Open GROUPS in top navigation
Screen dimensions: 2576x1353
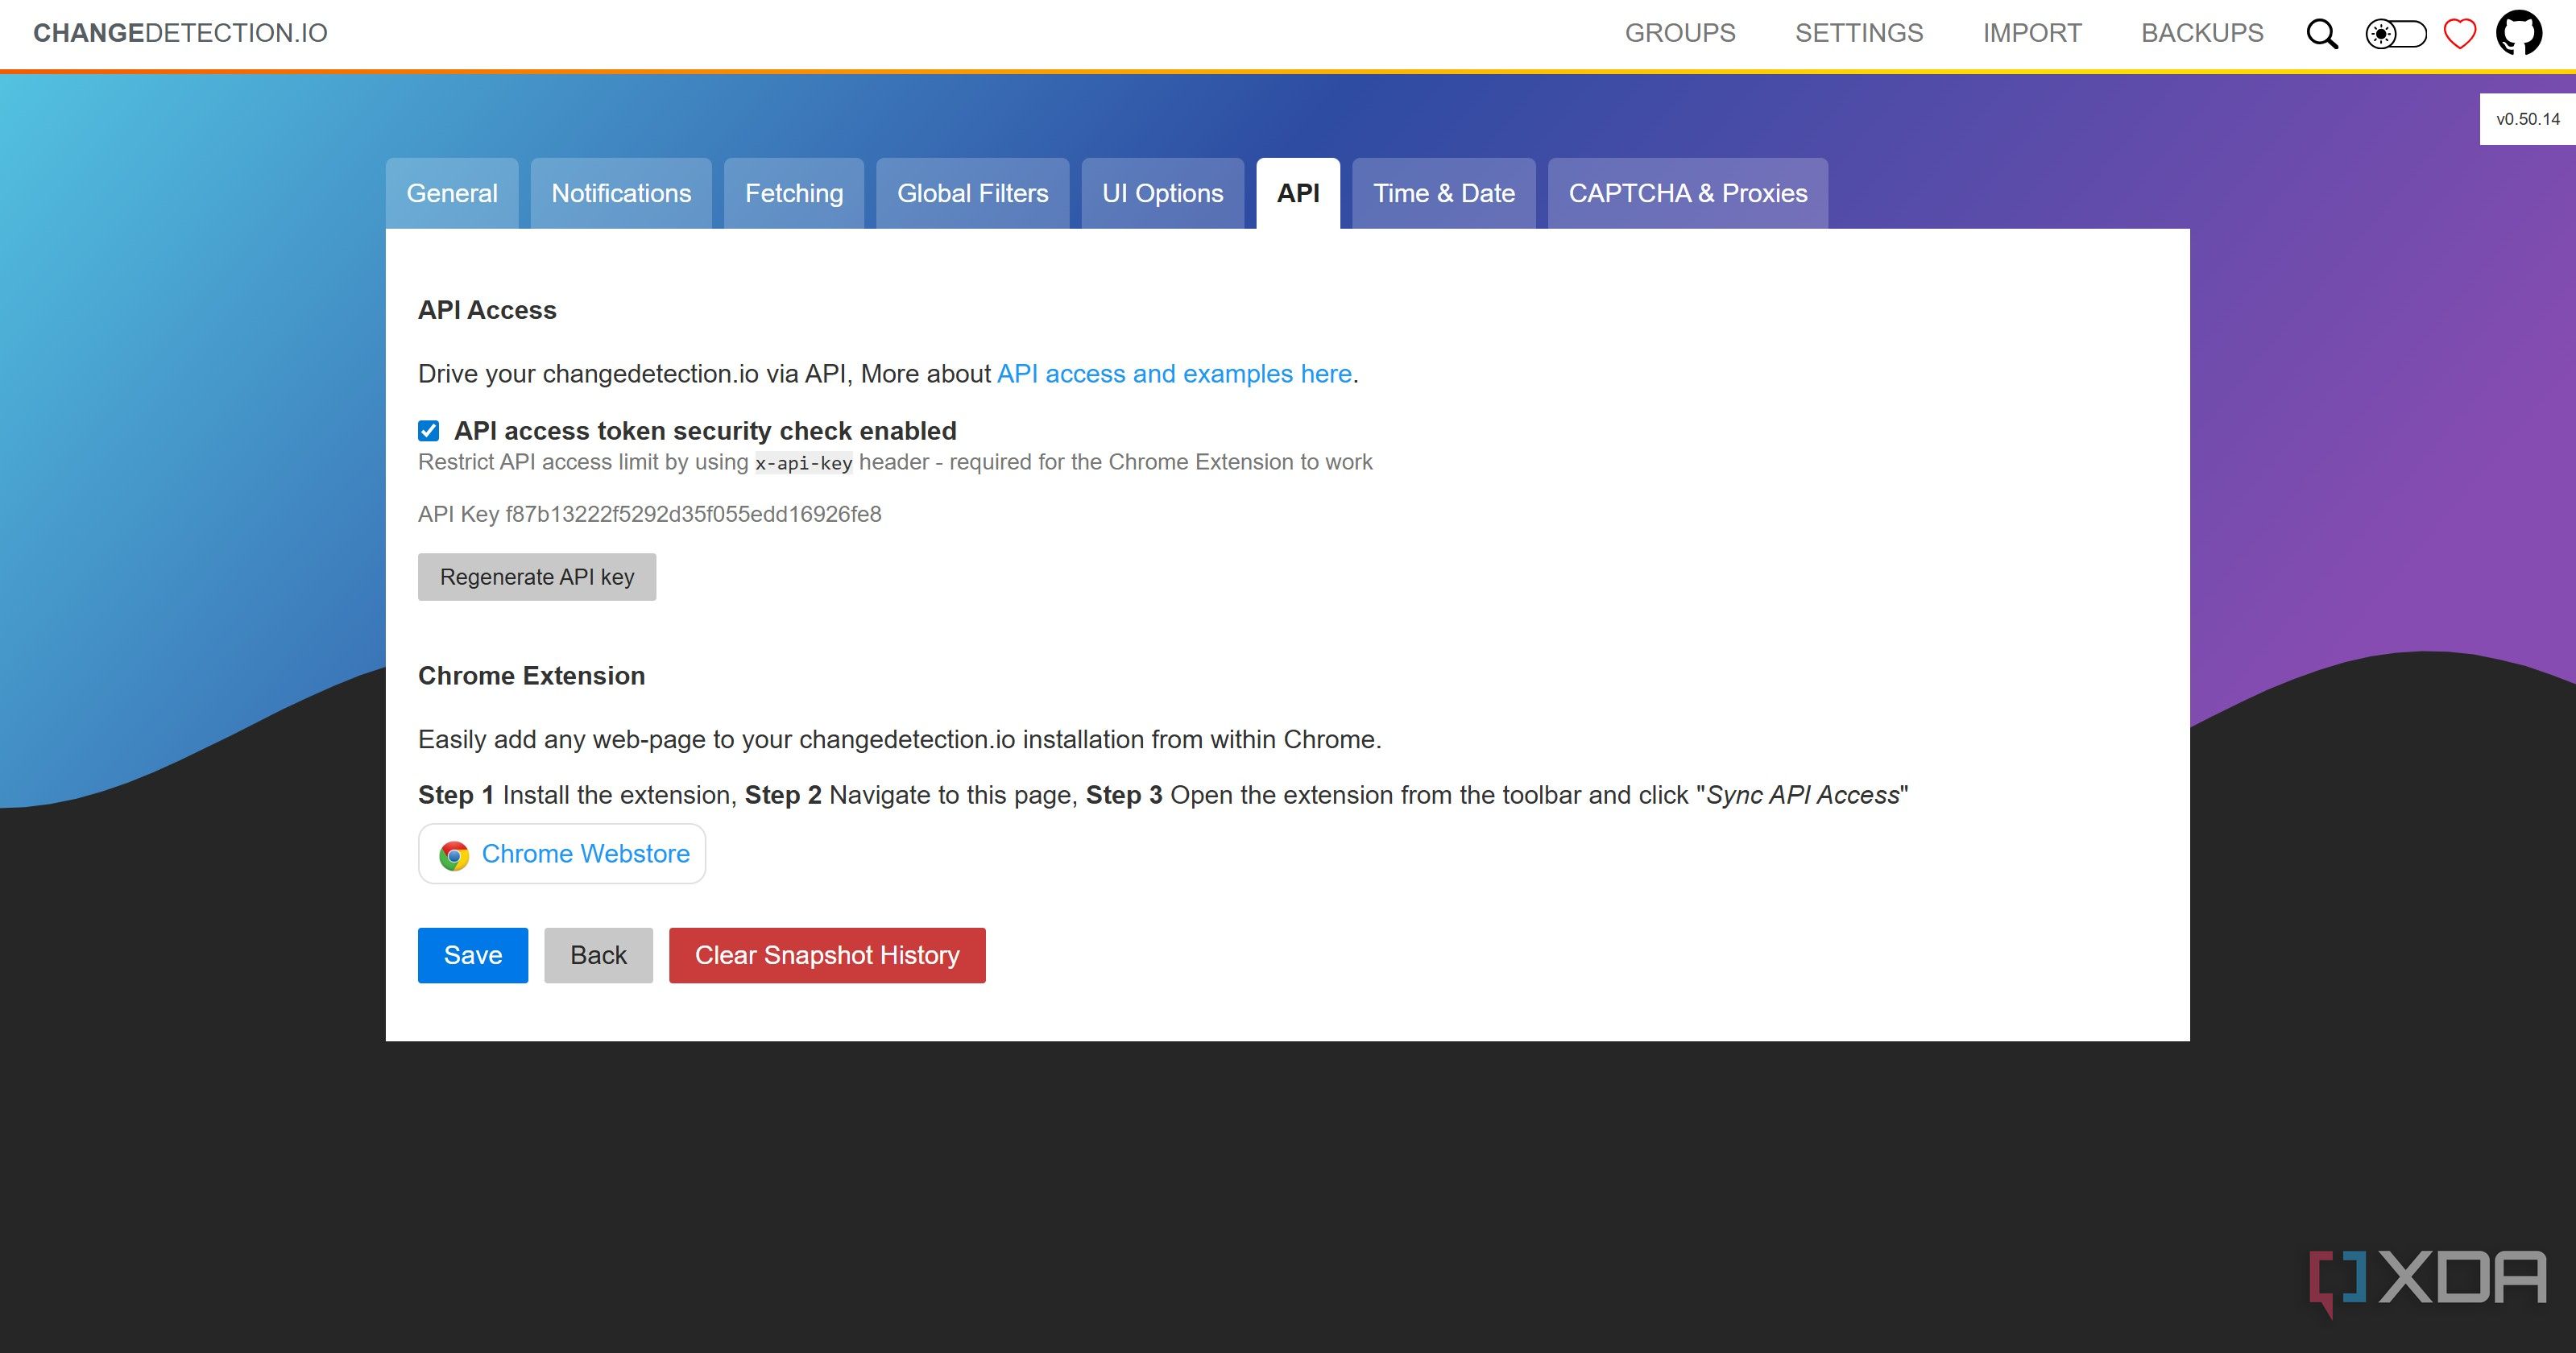1680,33
